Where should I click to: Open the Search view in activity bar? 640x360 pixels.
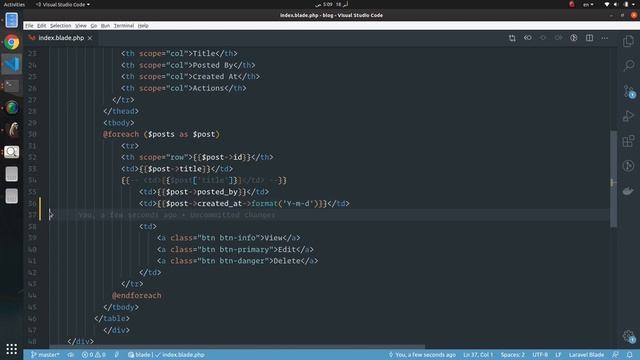click(629, 65)
